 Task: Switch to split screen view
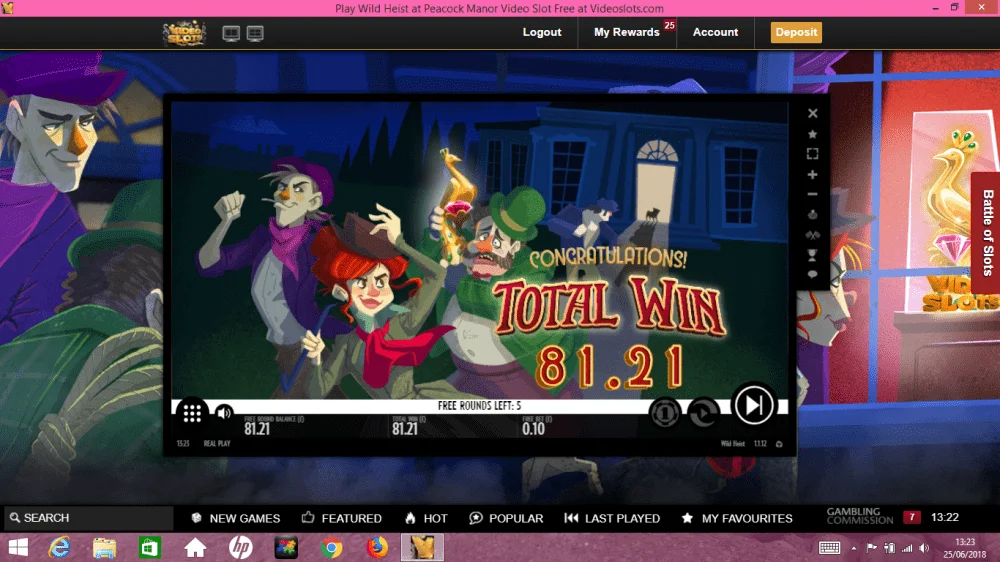[x=255, y=33]
